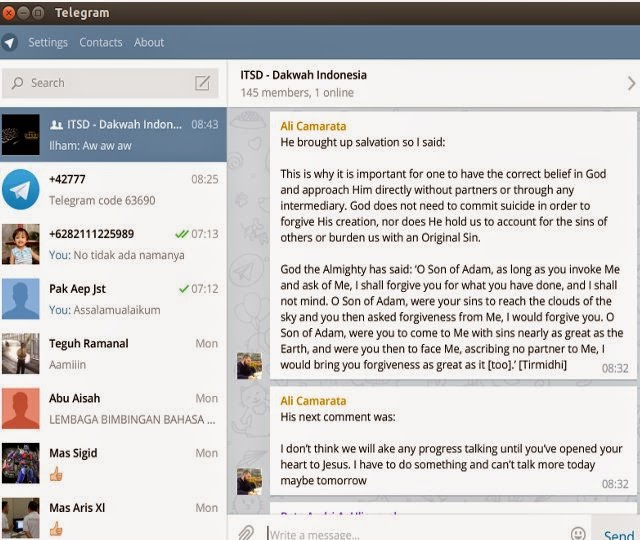The width and height of the screenshot is (640, 540).
Task: Open the ITSD - Dakwah Indonesia chat row
Action: 113,135
